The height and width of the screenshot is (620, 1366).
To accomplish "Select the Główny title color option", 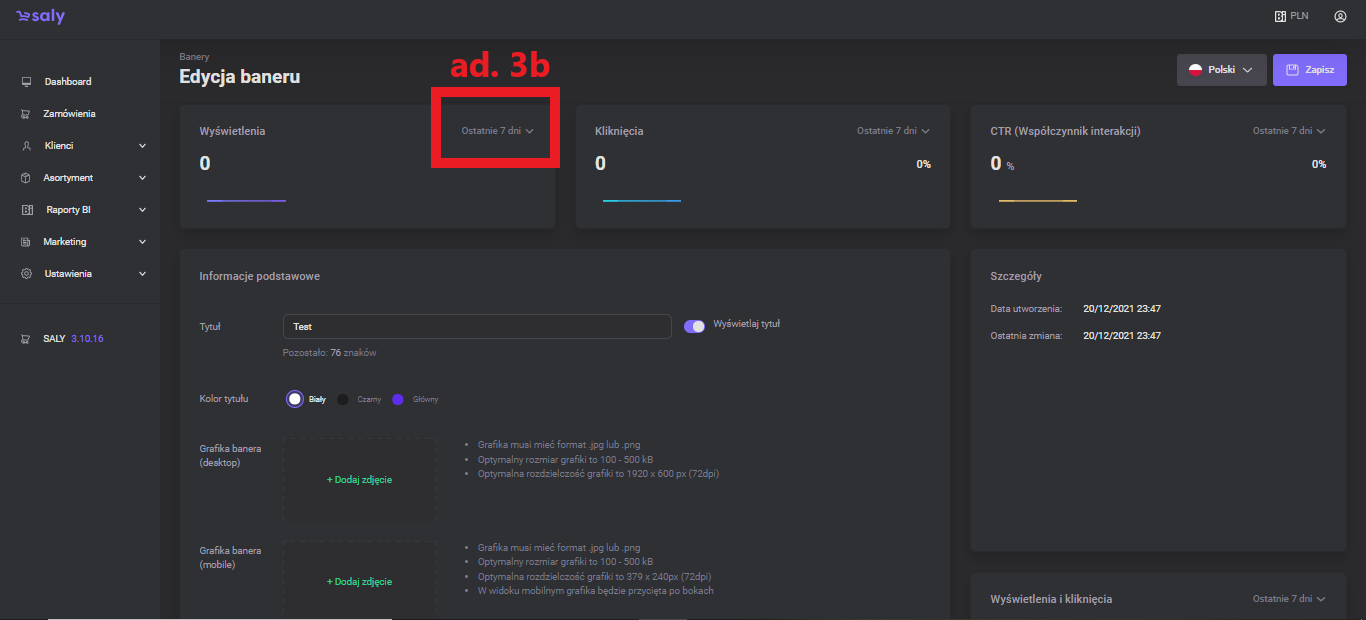I will [398, 399].
